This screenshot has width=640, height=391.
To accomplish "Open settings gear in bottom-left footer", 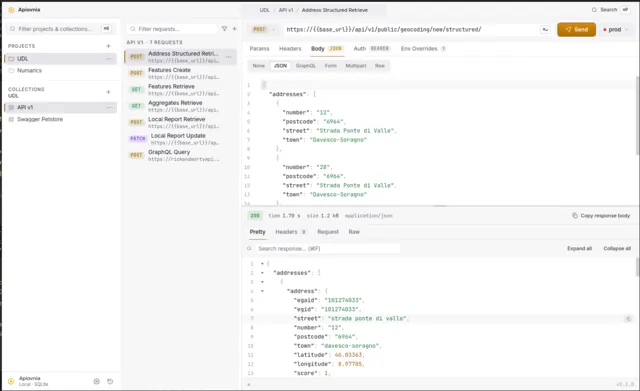I will pyautogui.click(x=96, y=381).
